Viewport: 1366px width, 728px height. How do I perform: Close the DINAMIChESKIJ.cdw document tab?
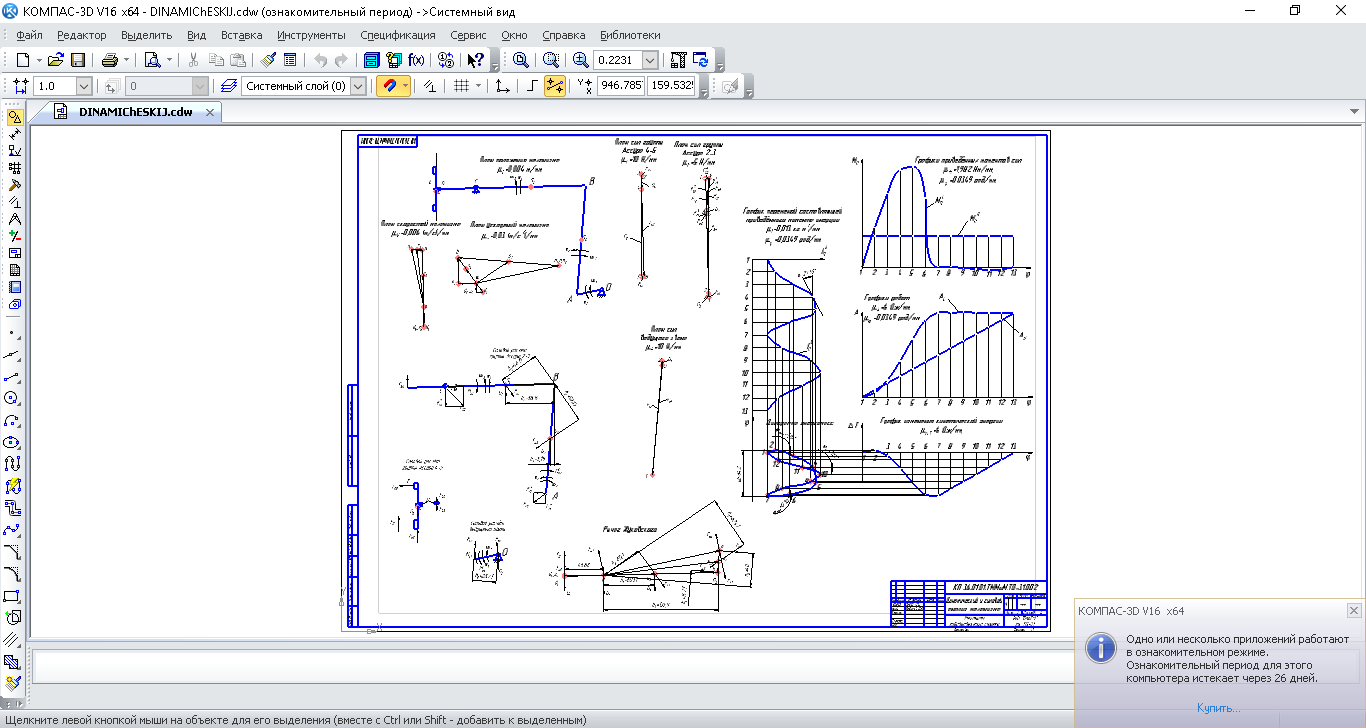tap(211, 113)
